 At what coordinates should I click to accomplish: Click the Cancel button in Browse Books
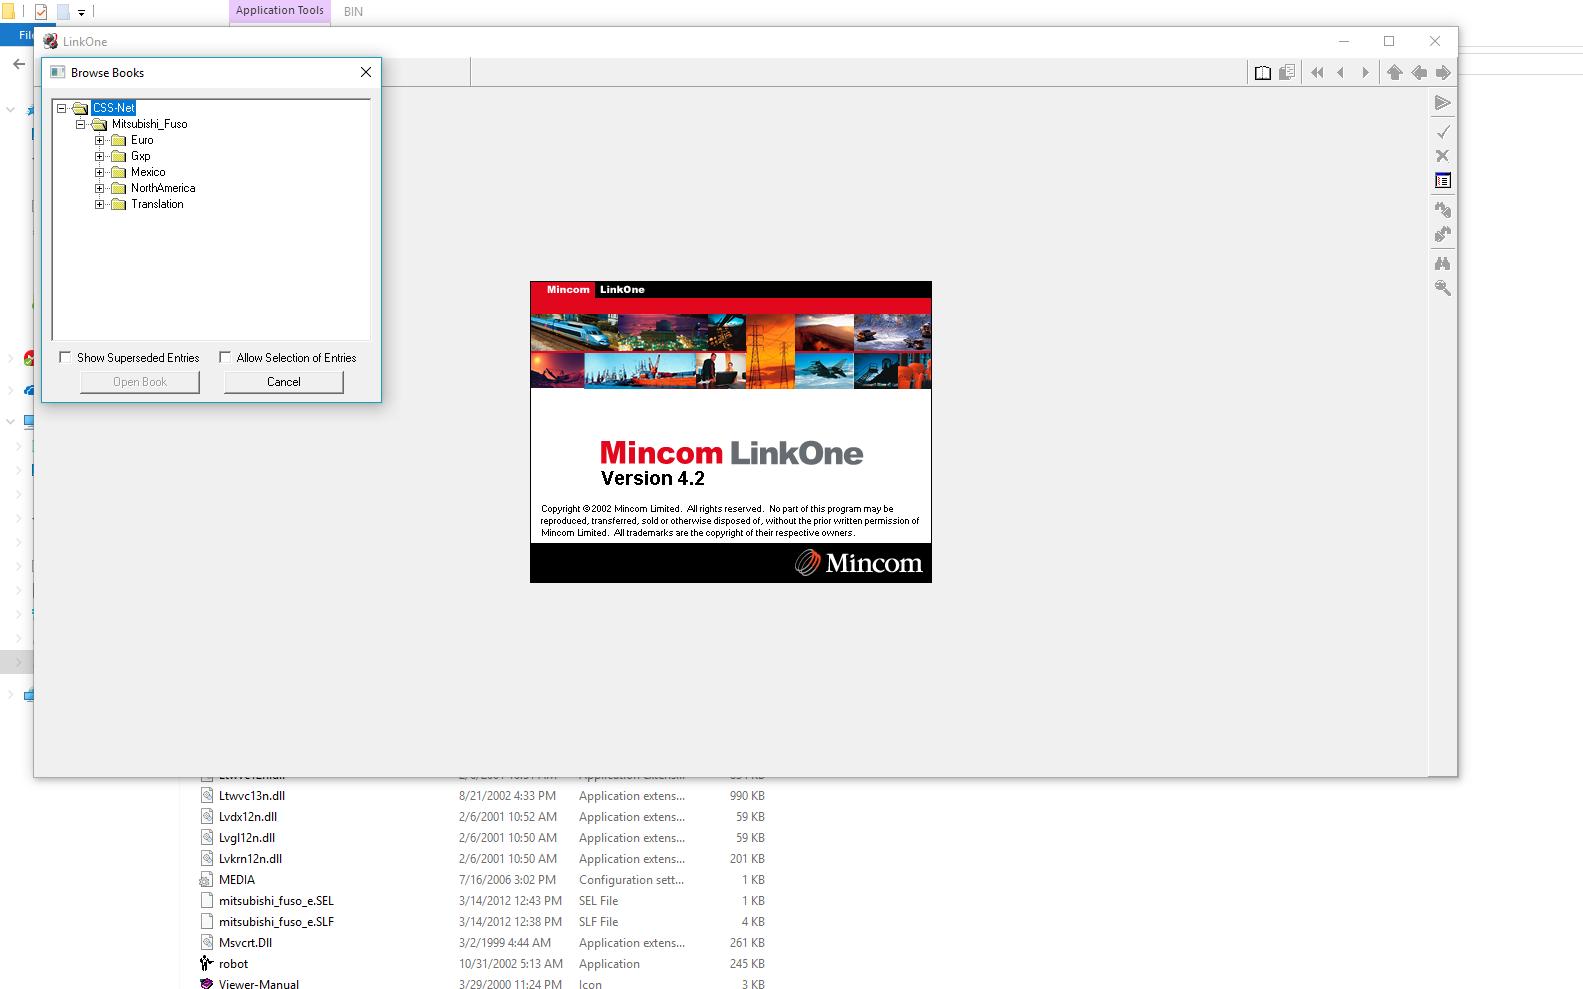click(284, 382)
